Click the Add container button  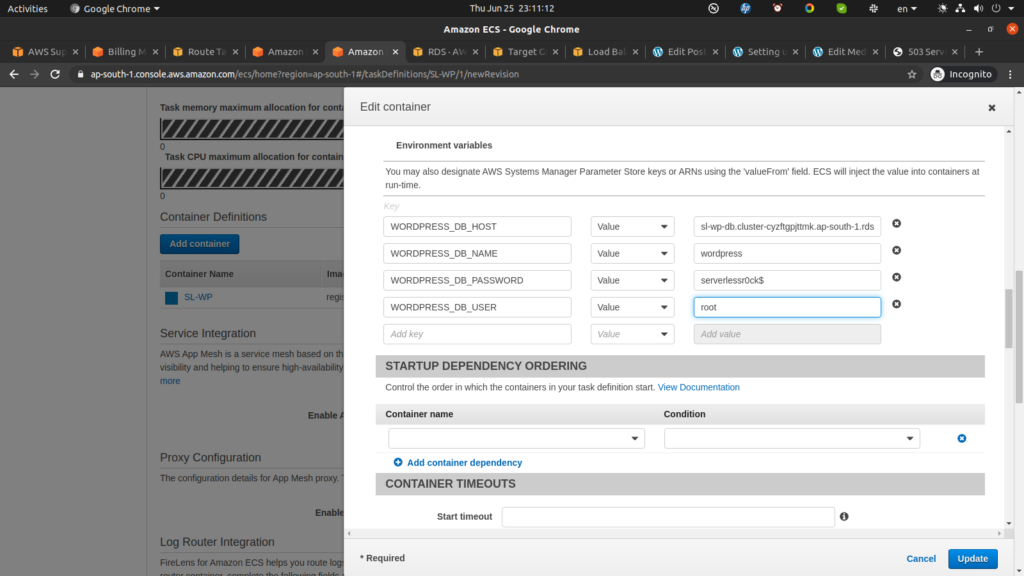coord(199,244)
